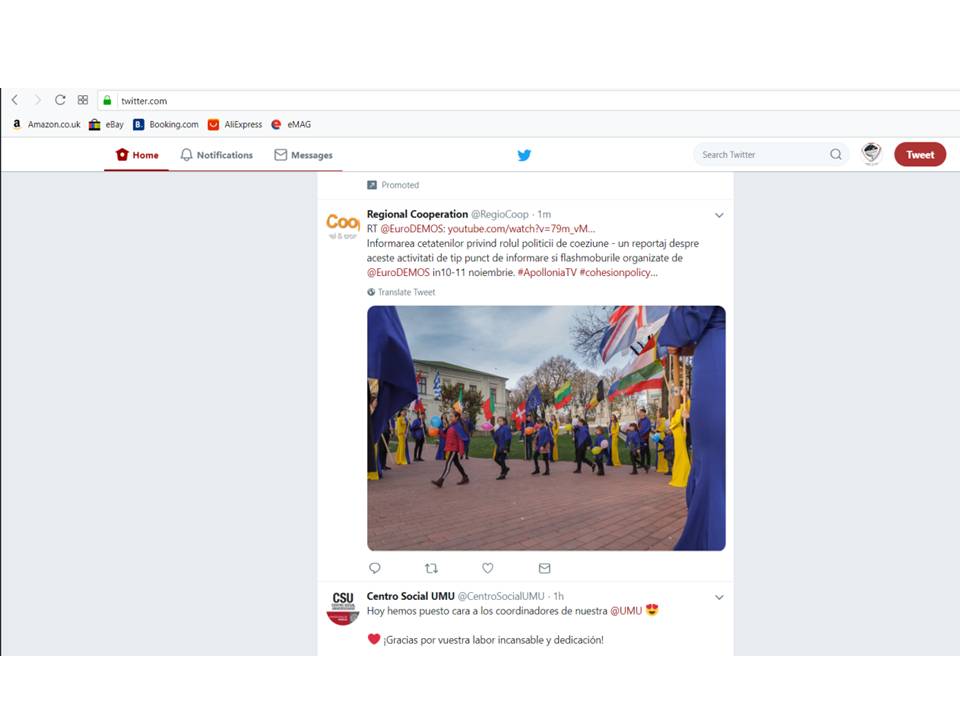Screen dimensions: 960x720
Task: Click the Promoted arrow icon
Action: click(372, 185)
